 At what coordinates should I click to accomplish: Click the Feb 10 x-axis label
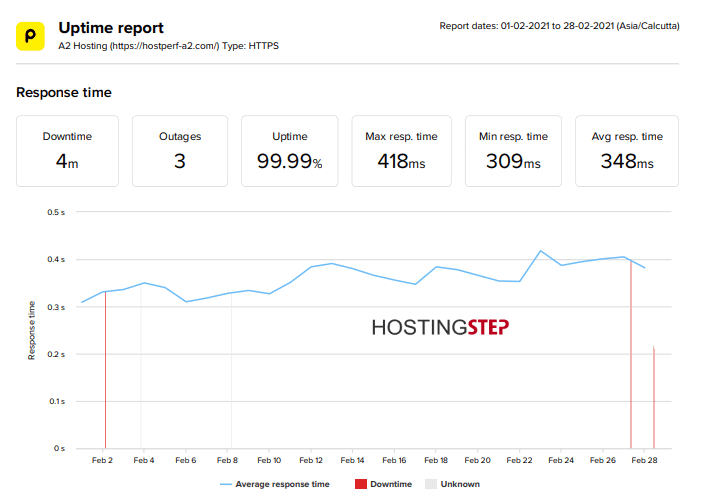coord(269,460)
